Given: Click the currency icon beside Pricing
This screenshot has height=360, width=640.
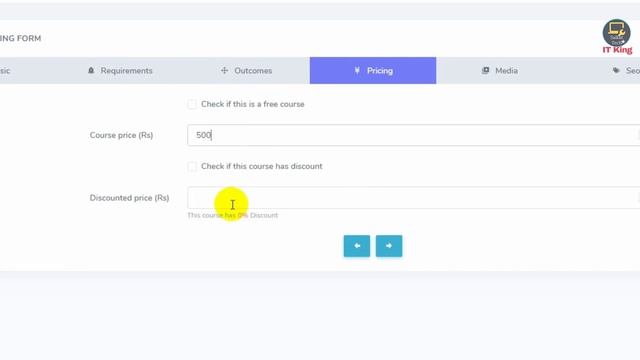Looking at the screenshot, I should 357,71.
